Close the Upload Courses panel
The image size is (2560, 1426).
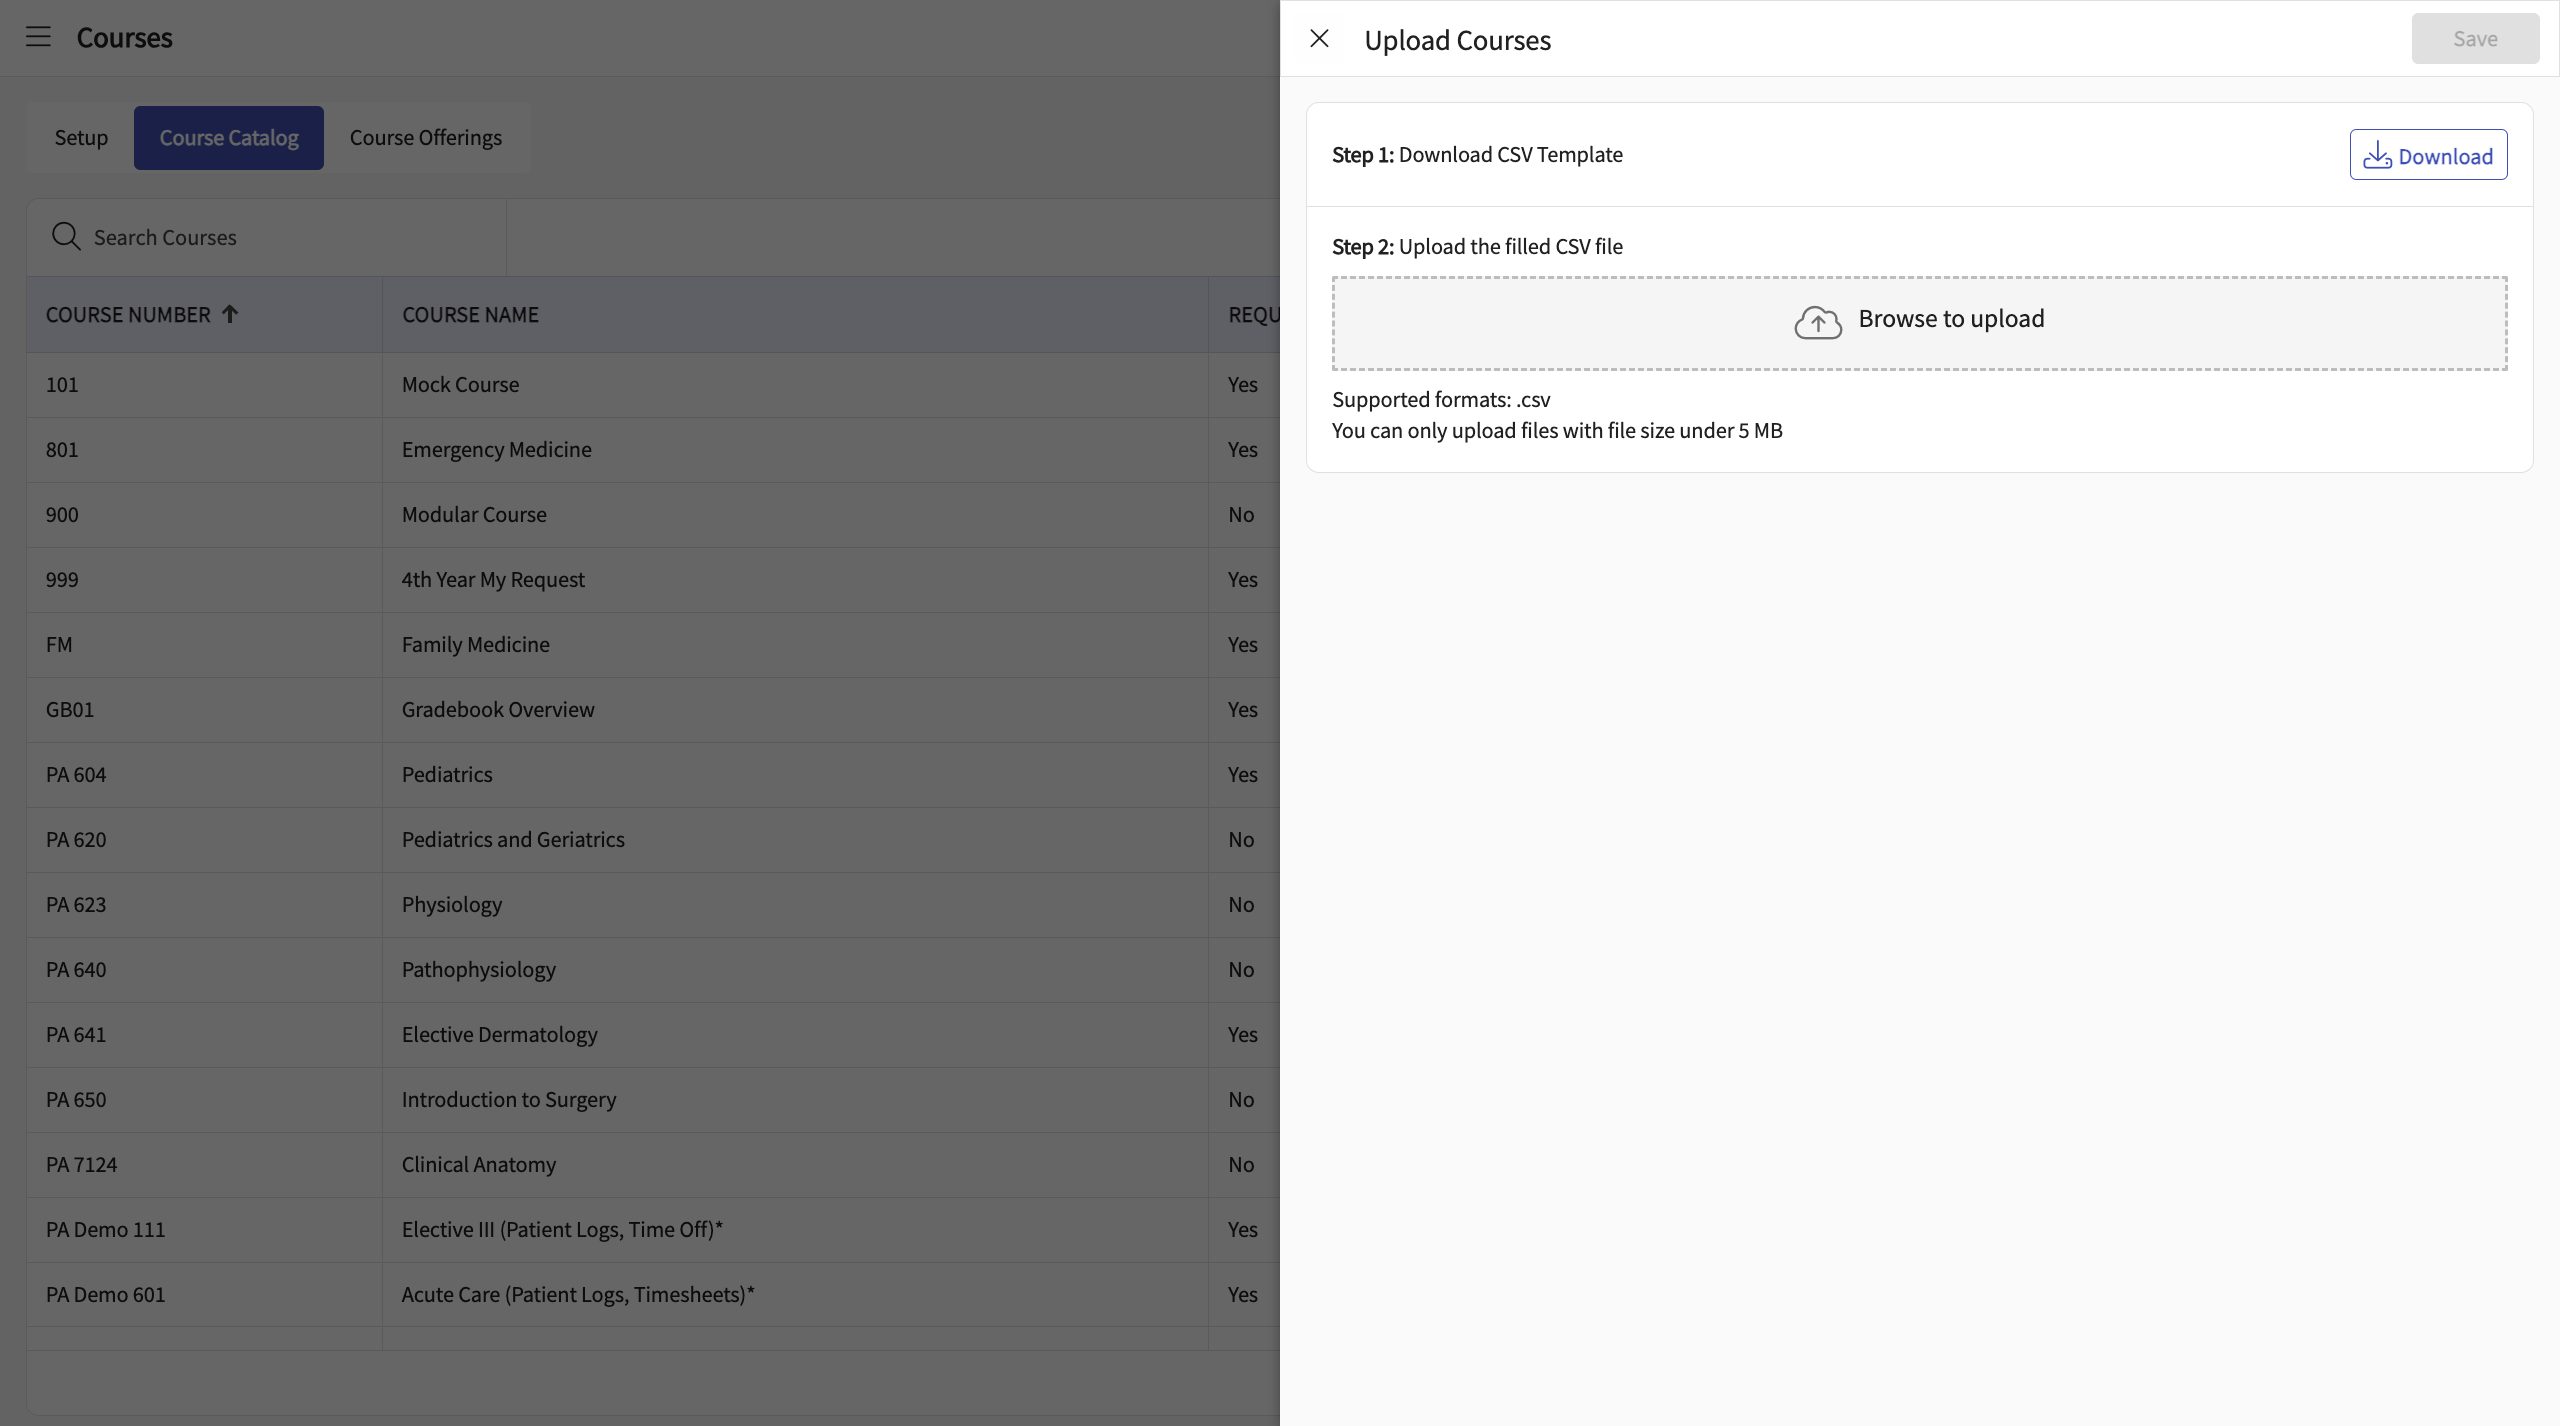[x=1319, y=39]
